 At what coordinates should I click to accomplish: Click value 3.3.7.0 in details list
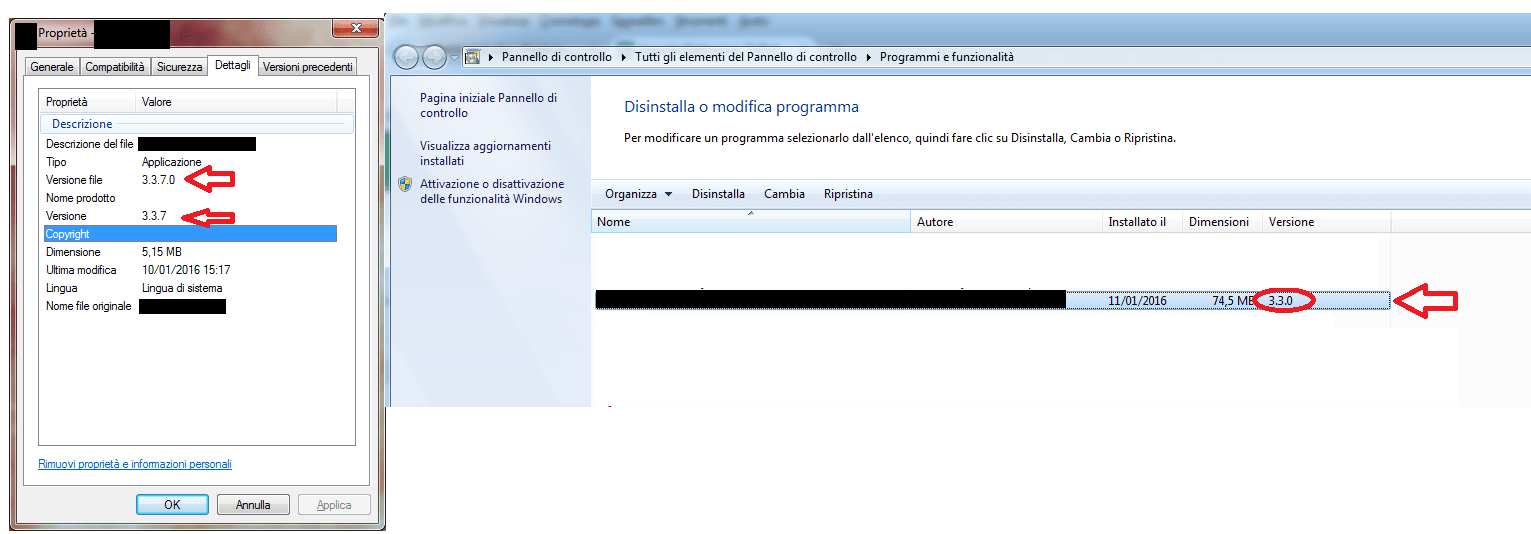tap(158, 180)
